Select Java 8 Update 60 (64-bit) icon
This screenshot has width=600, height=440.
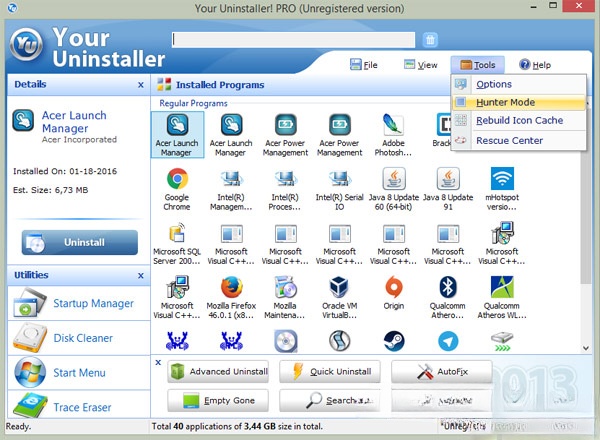pos(394,189)
